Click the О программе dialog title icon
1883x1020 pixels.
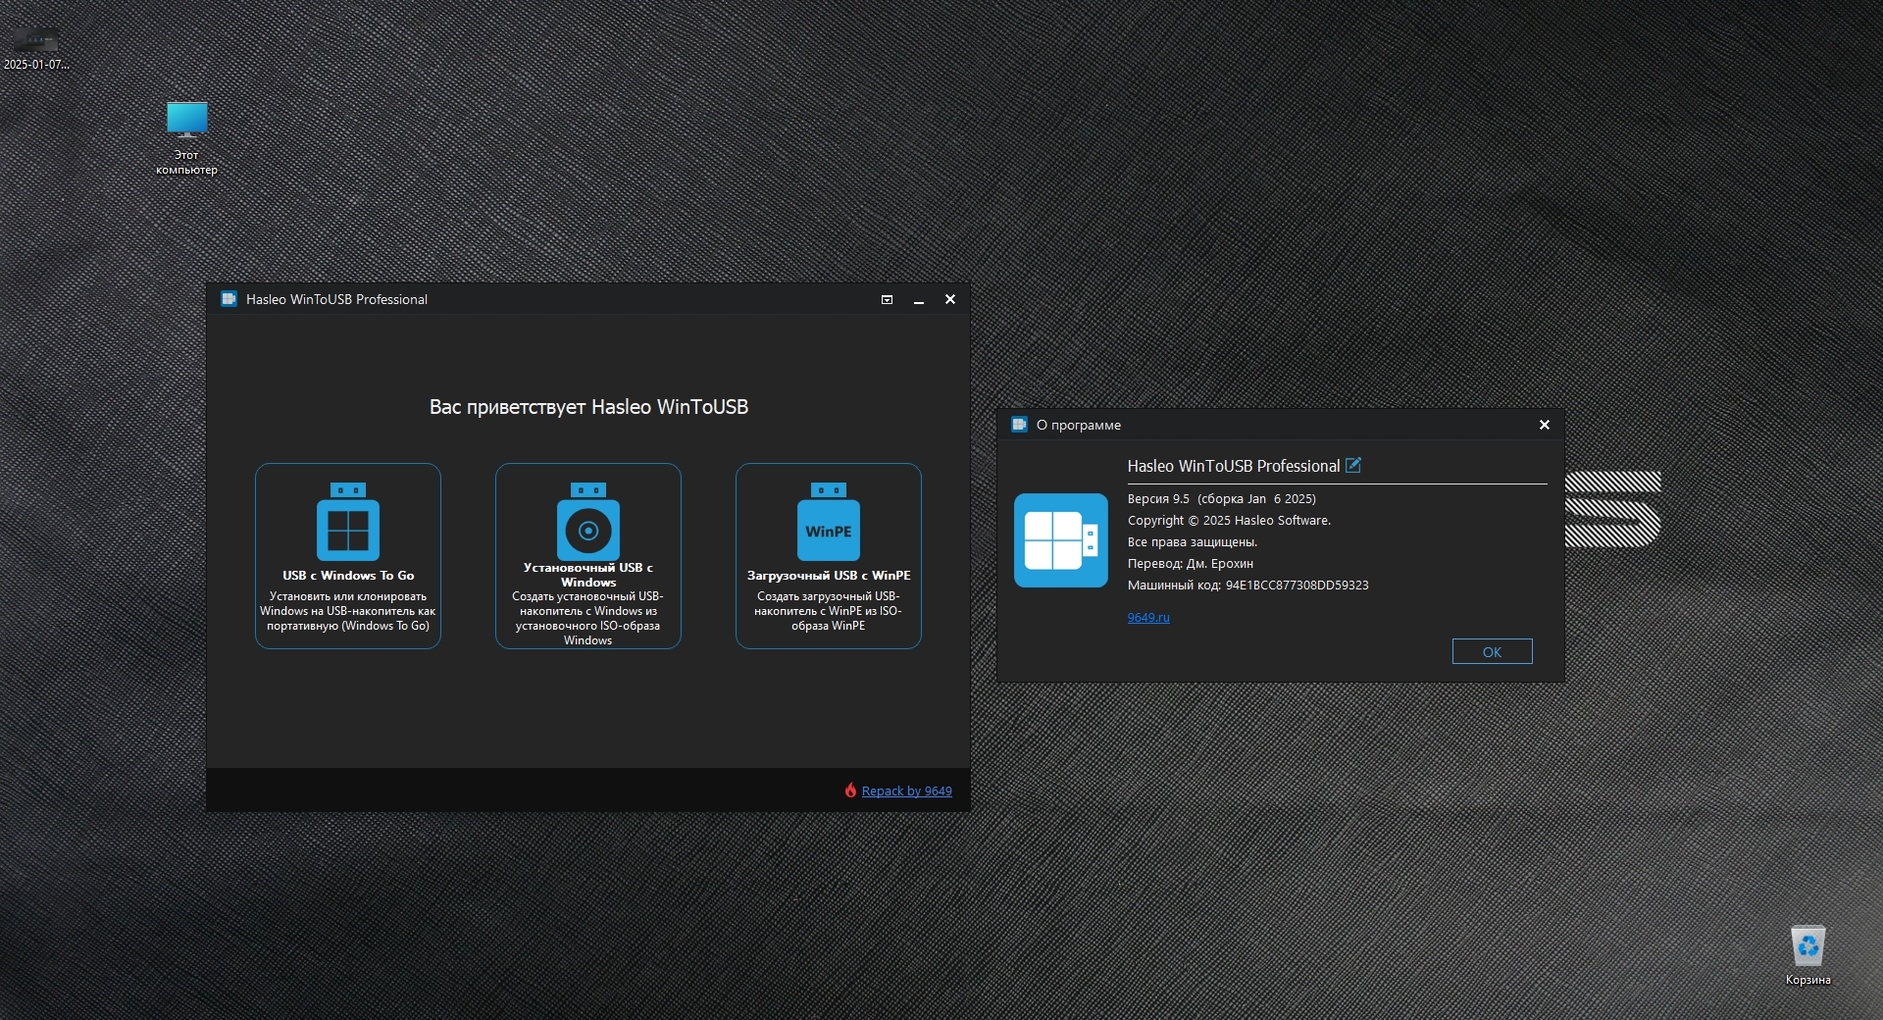click(x=1019, y=425)
